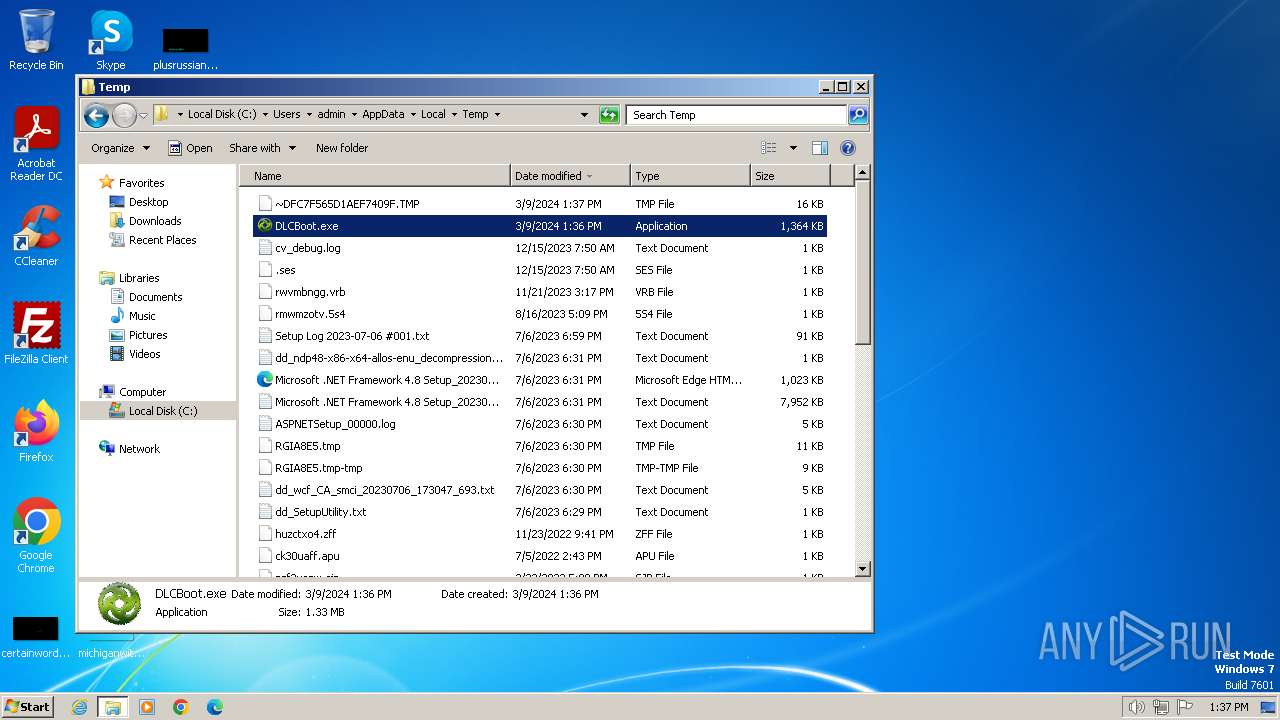Viewport: 1280px width, 720px height.
Task: Select the DLCBoot.exe file
Action: click(x=540, y=226)
